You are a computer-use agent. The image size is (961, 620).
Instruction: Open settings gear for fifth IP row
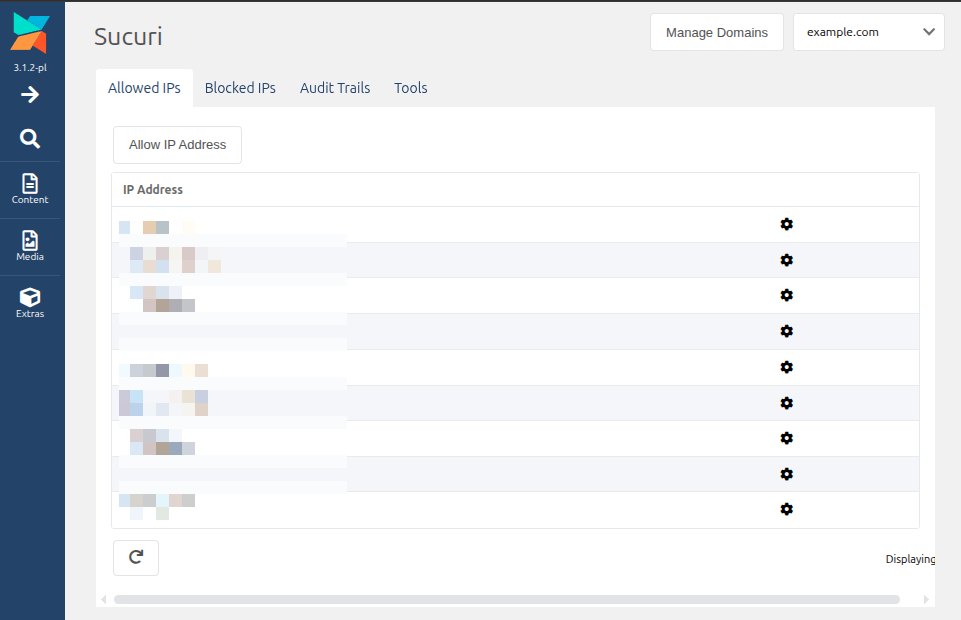786,367
